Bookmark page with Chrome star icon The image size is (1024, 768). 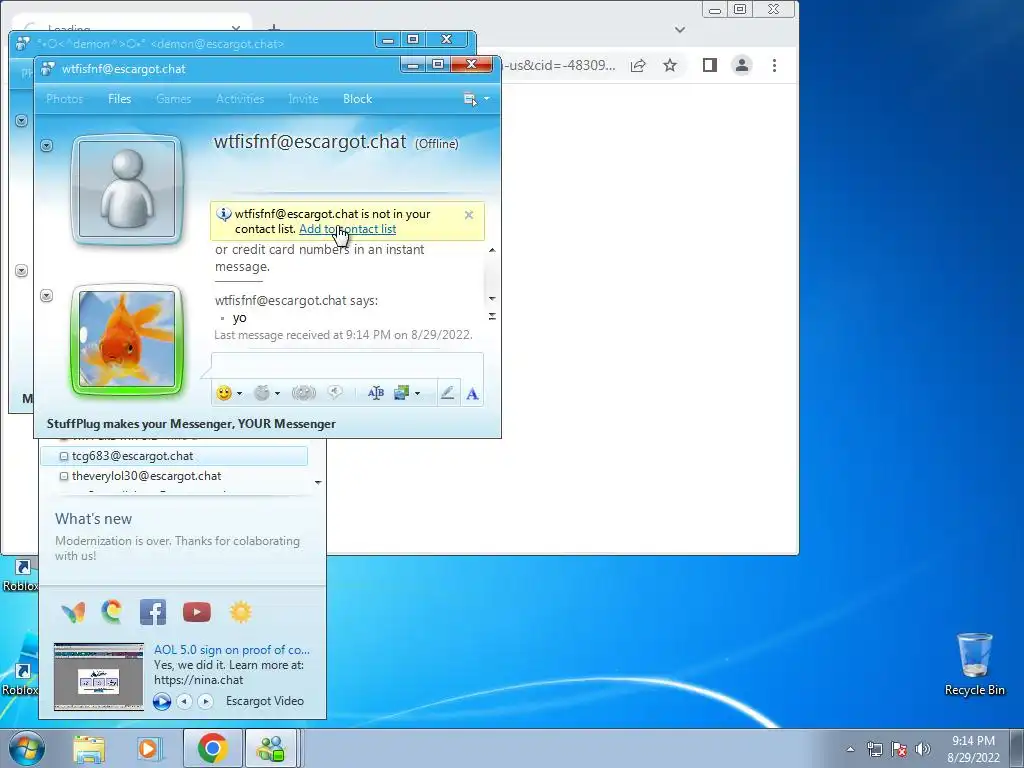click(670, 65)
